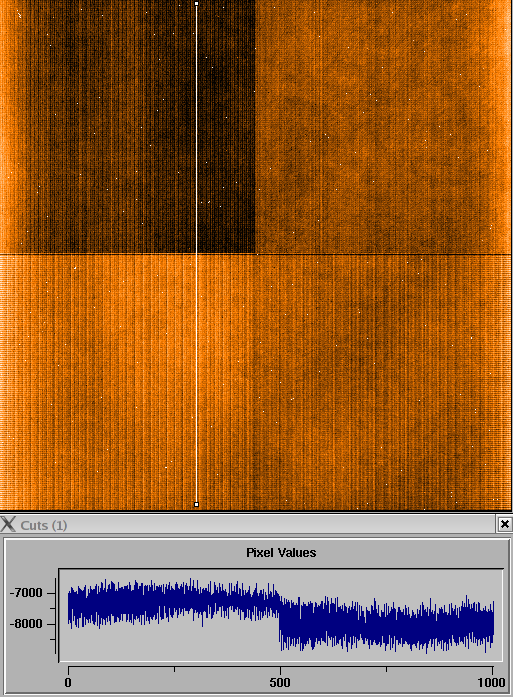
Task: Click the sharp step drop in the plot
Action: coord(280,622)
